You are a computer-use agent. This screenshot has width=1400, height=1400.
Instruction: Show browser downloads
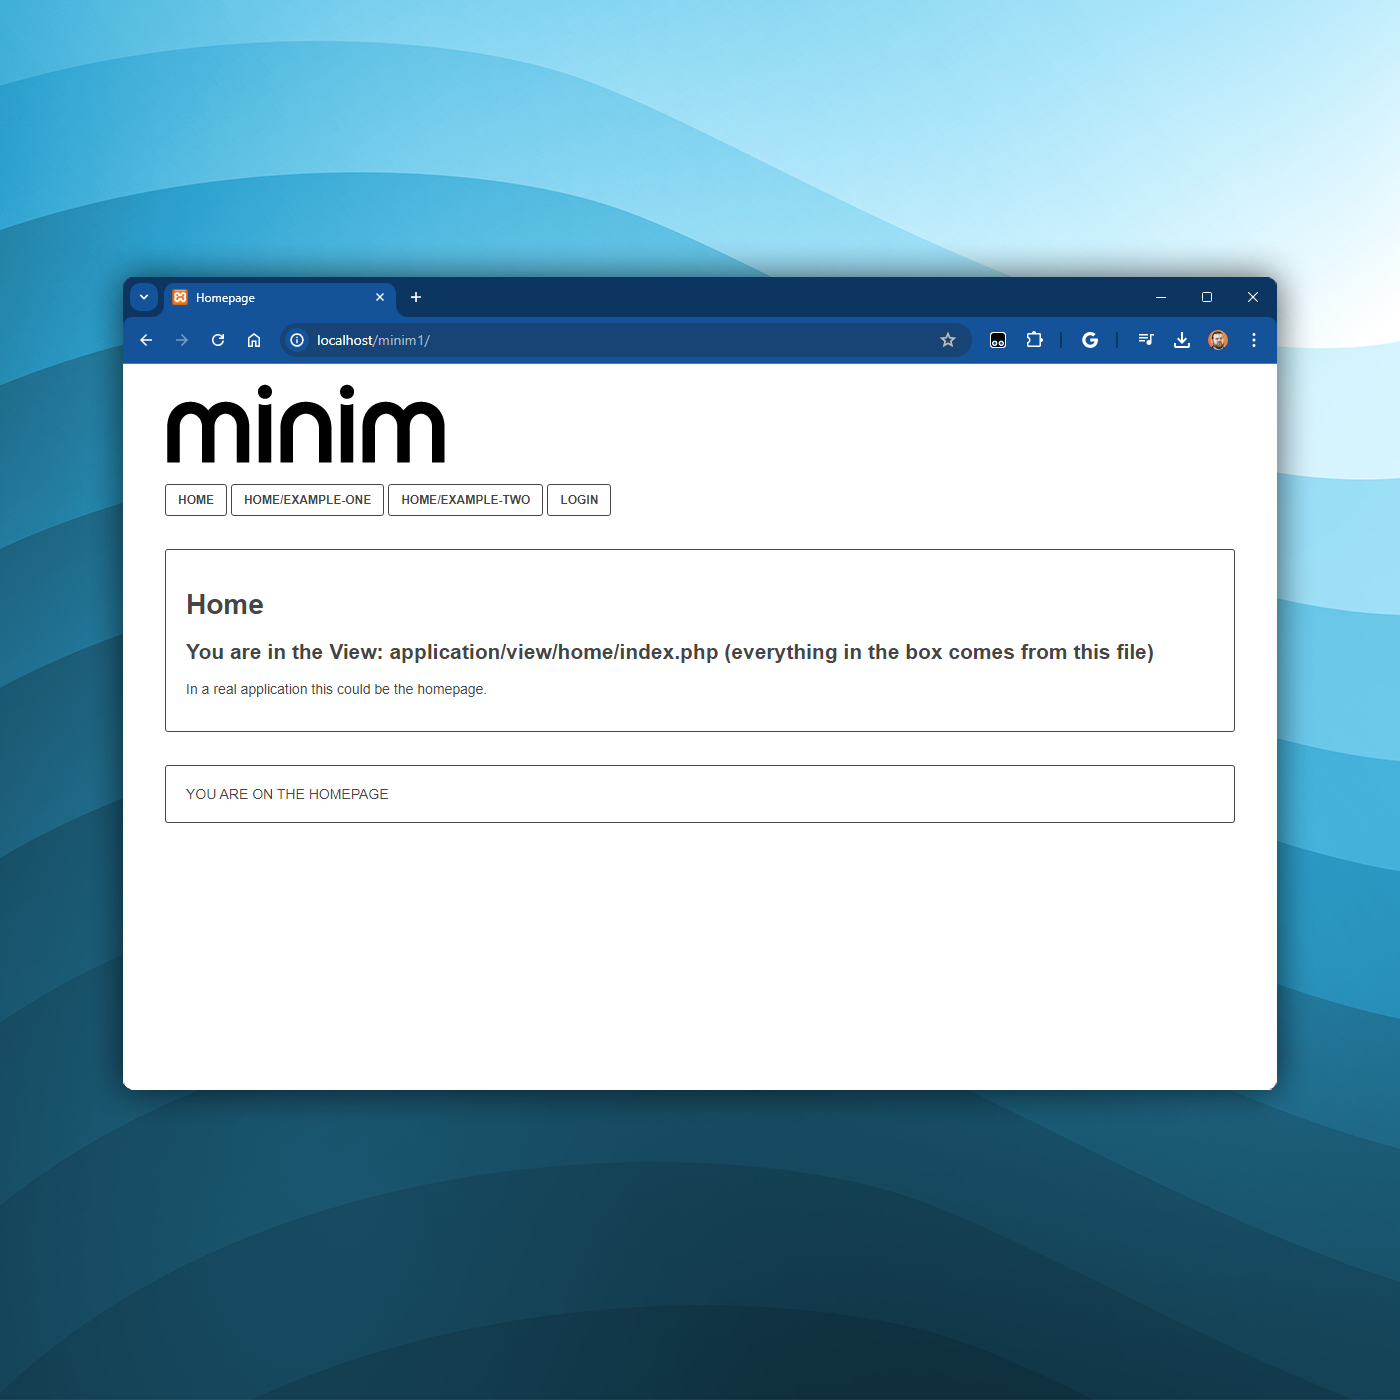(x=1182, y=340)
